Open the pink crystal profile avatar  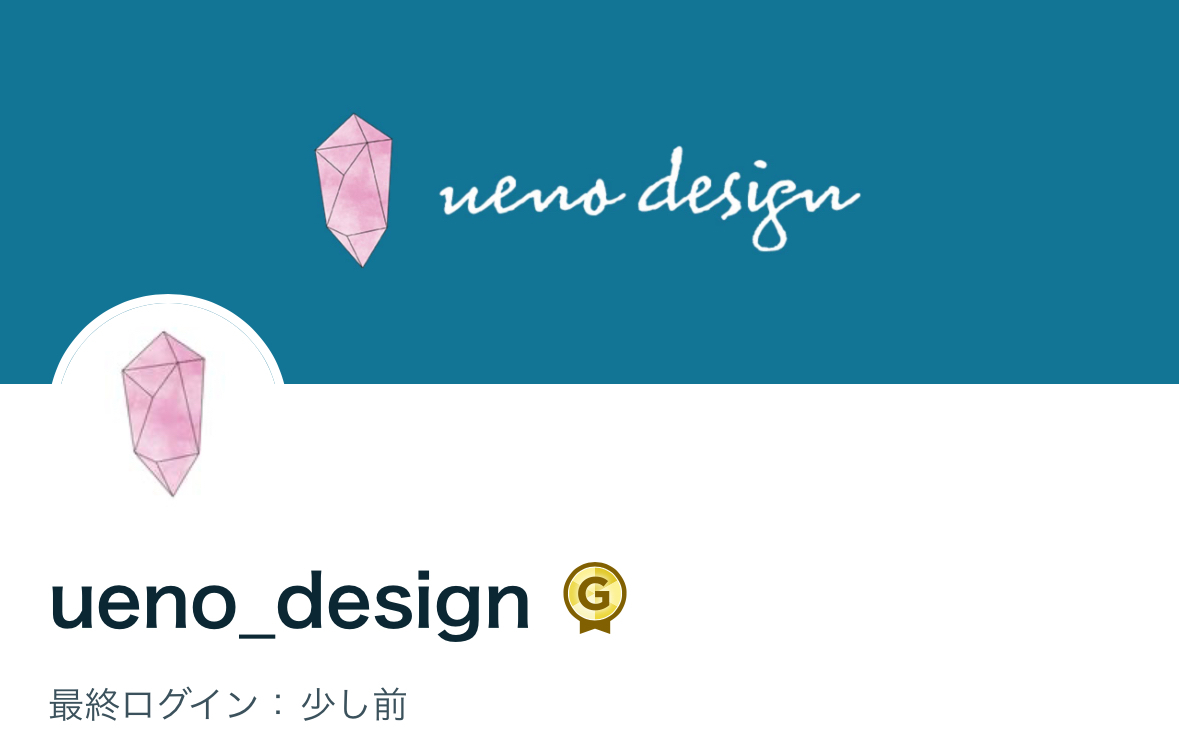[164, 413]
